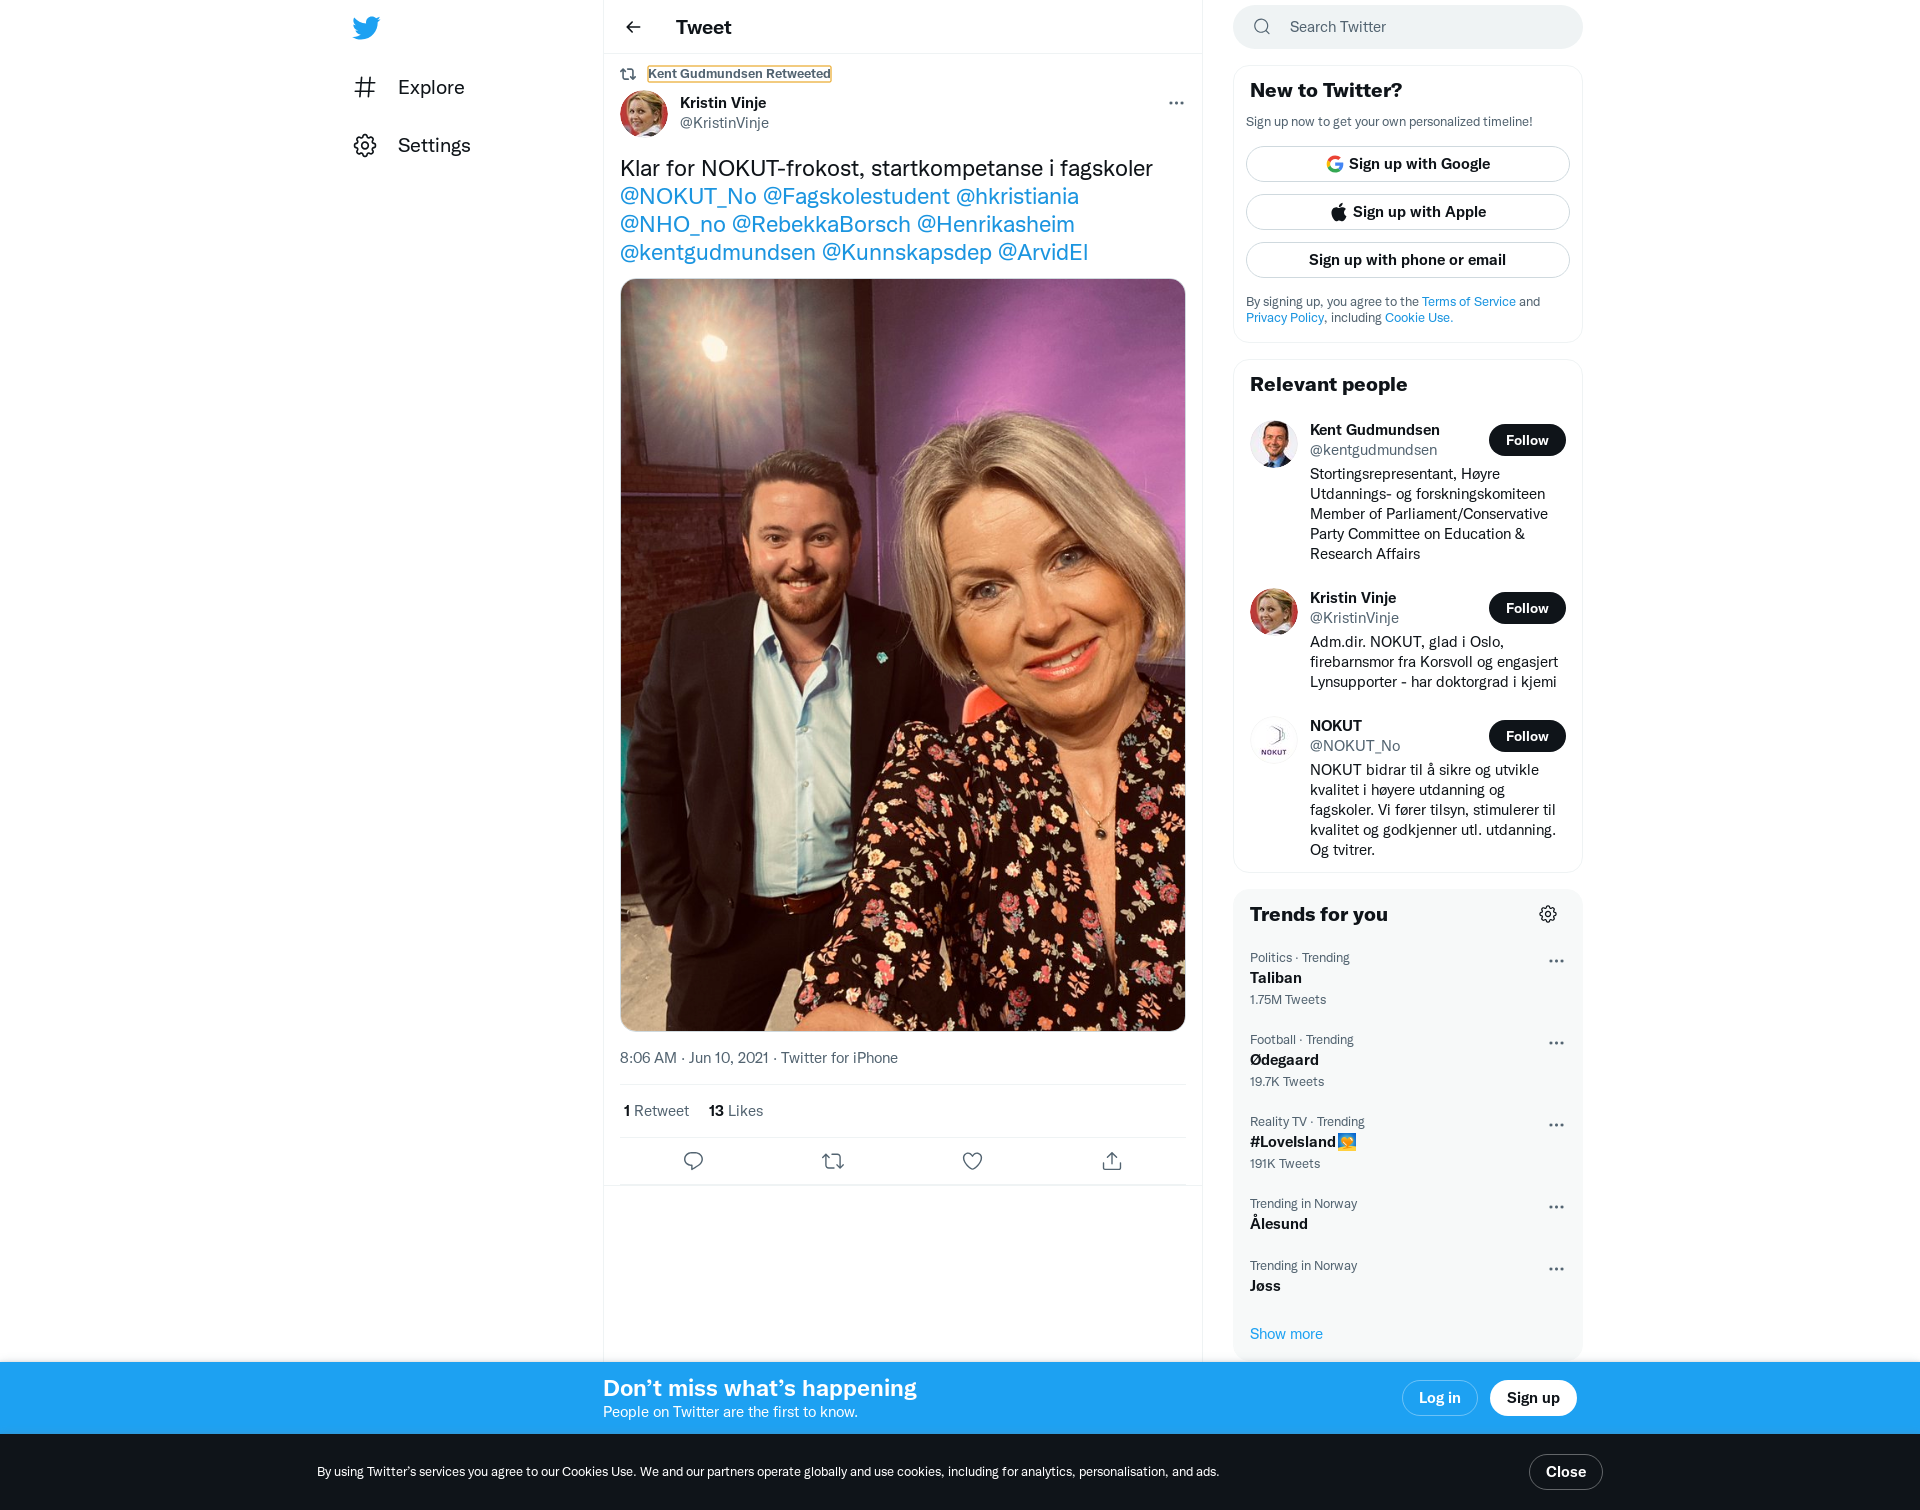Follow Kristin Vinje in Relevant people

tap(1526, 608)
